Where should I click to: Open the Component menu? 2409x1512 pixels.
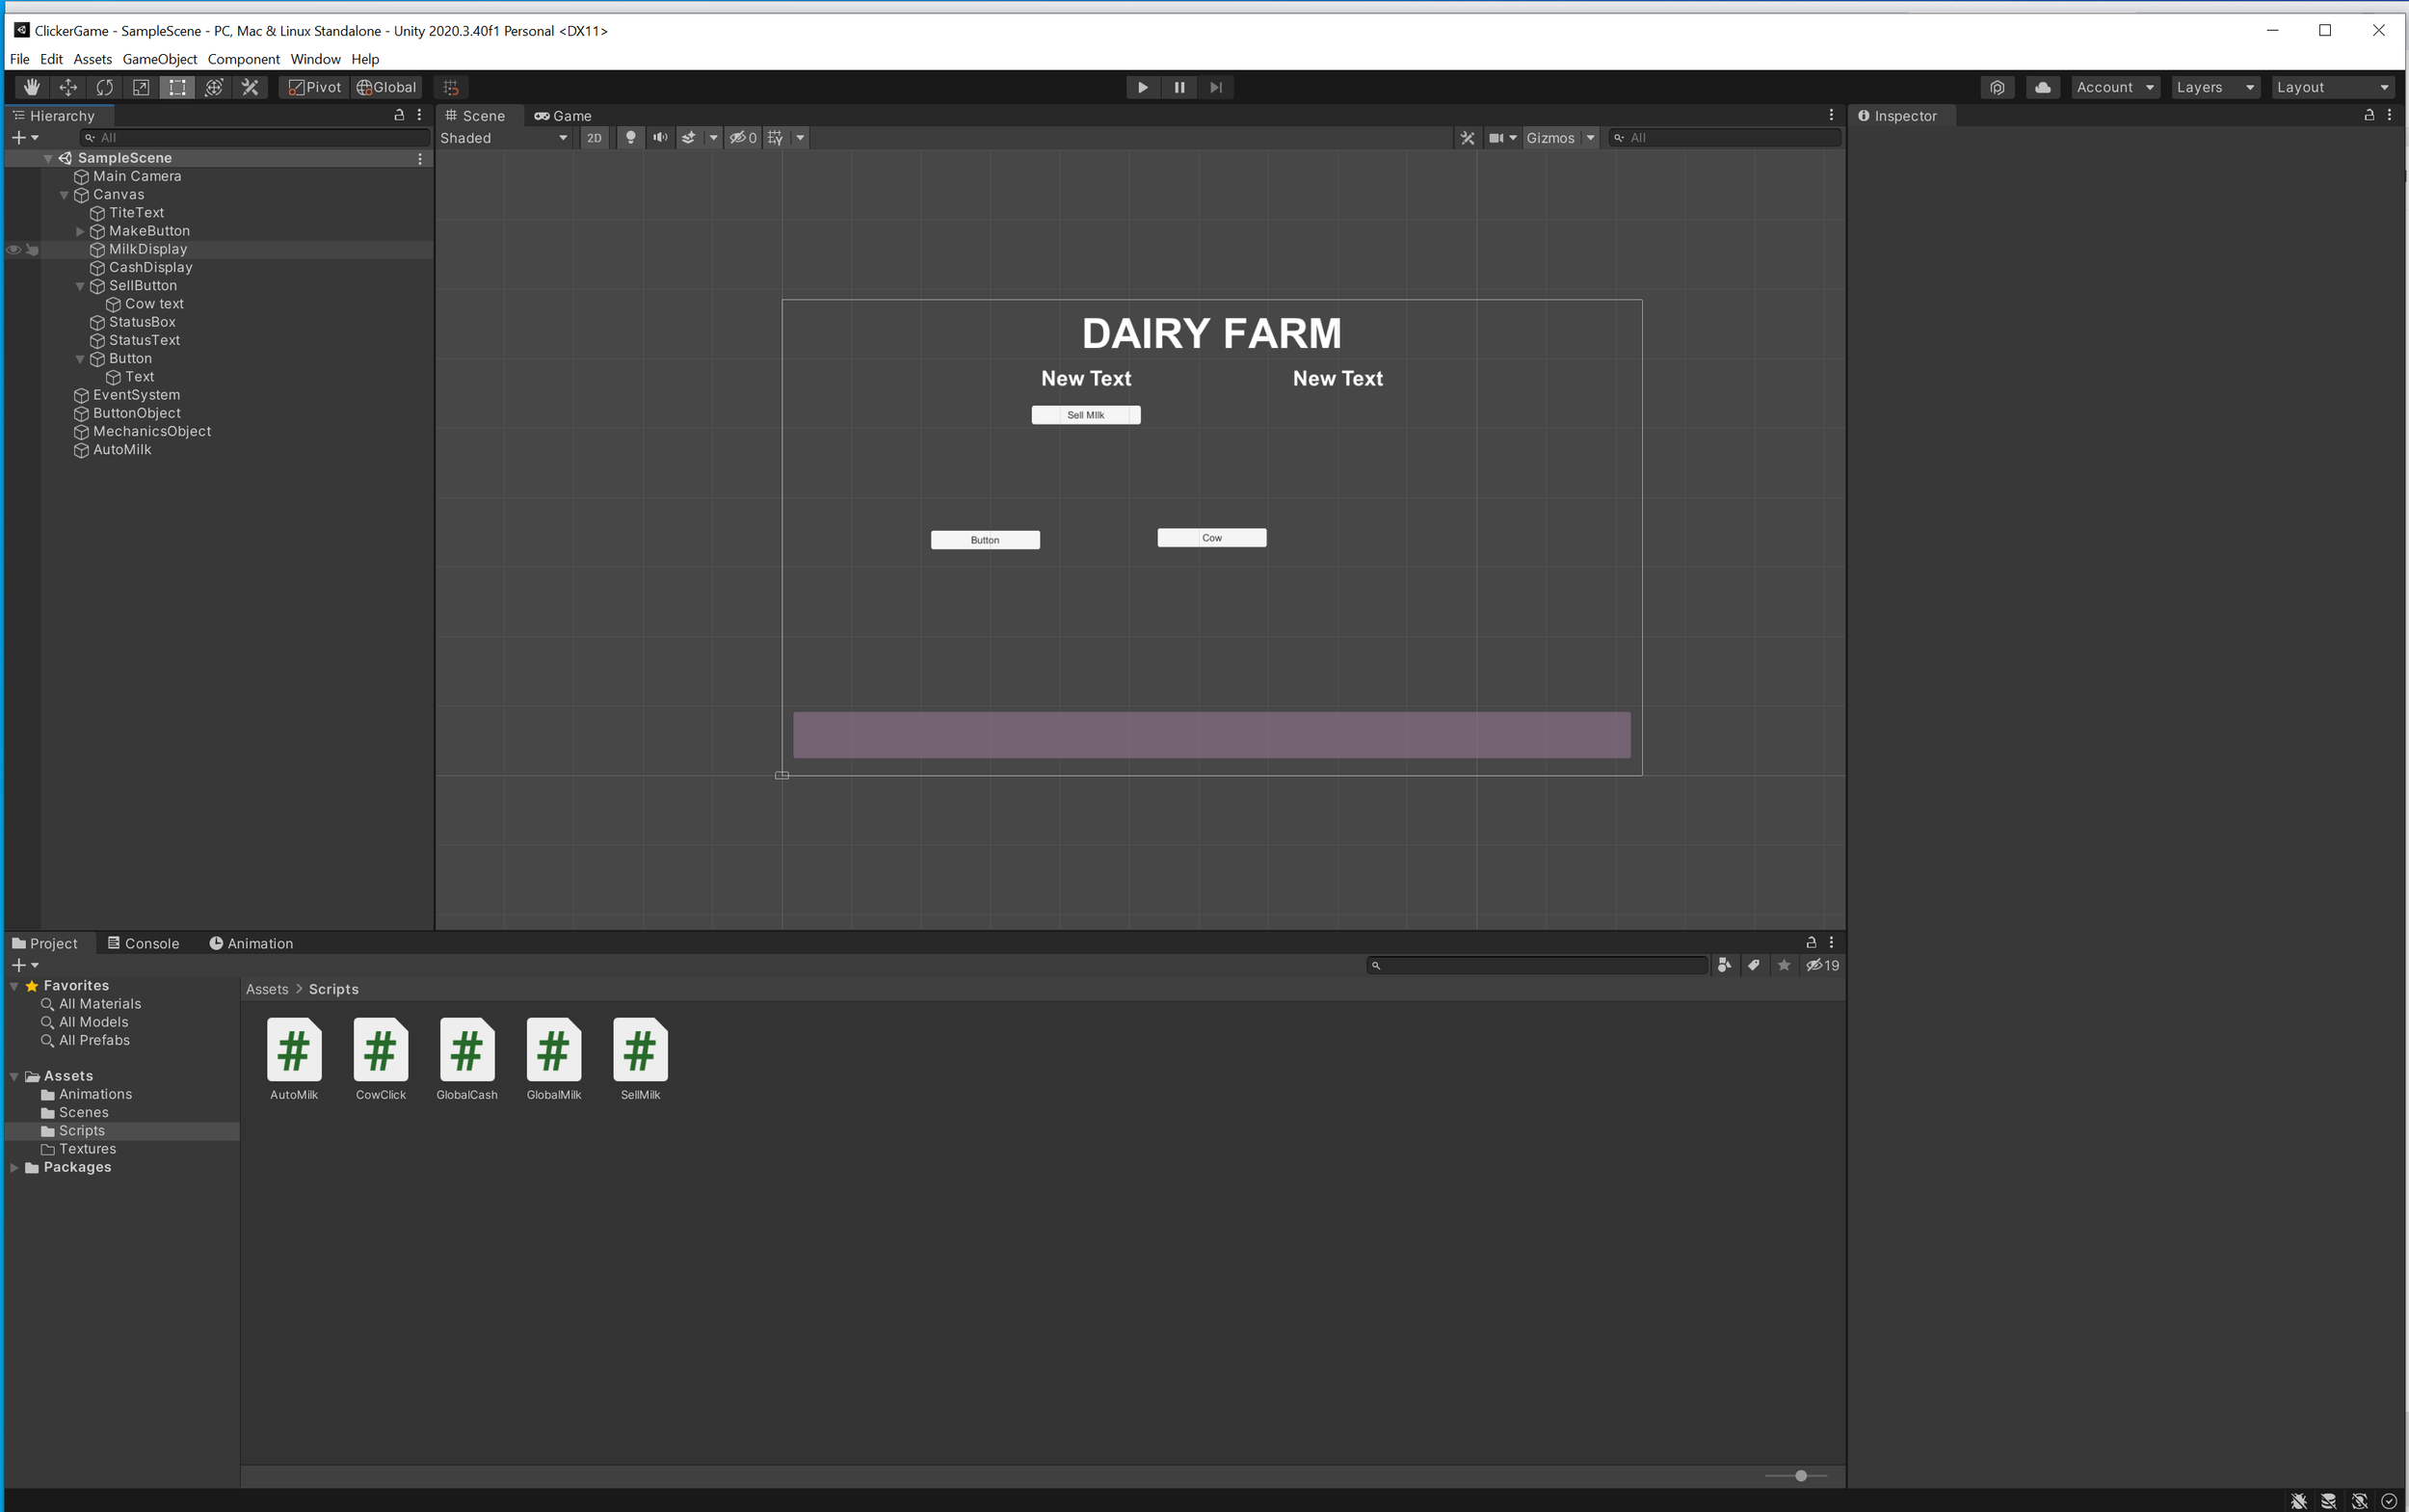[x=244, y=59]
